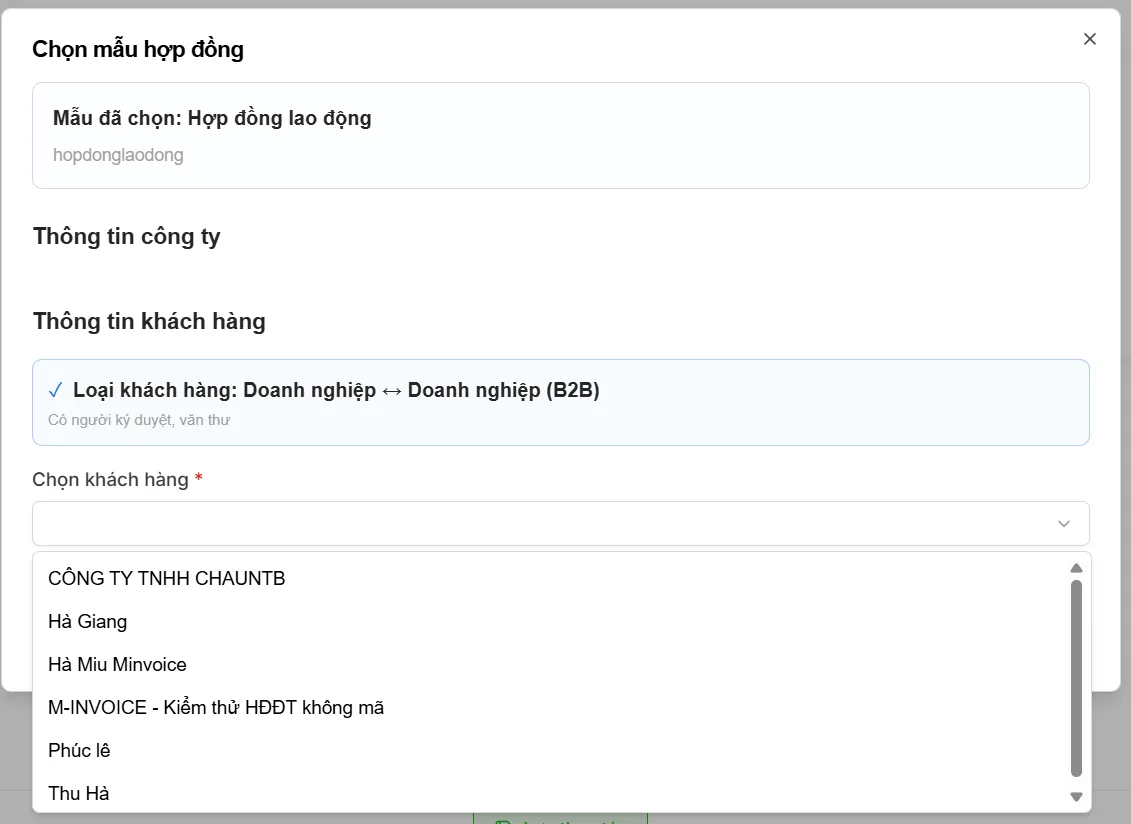
Task: Click the blue checkmark beside Loại khách hàng
Action: click(x=55, y=390)
